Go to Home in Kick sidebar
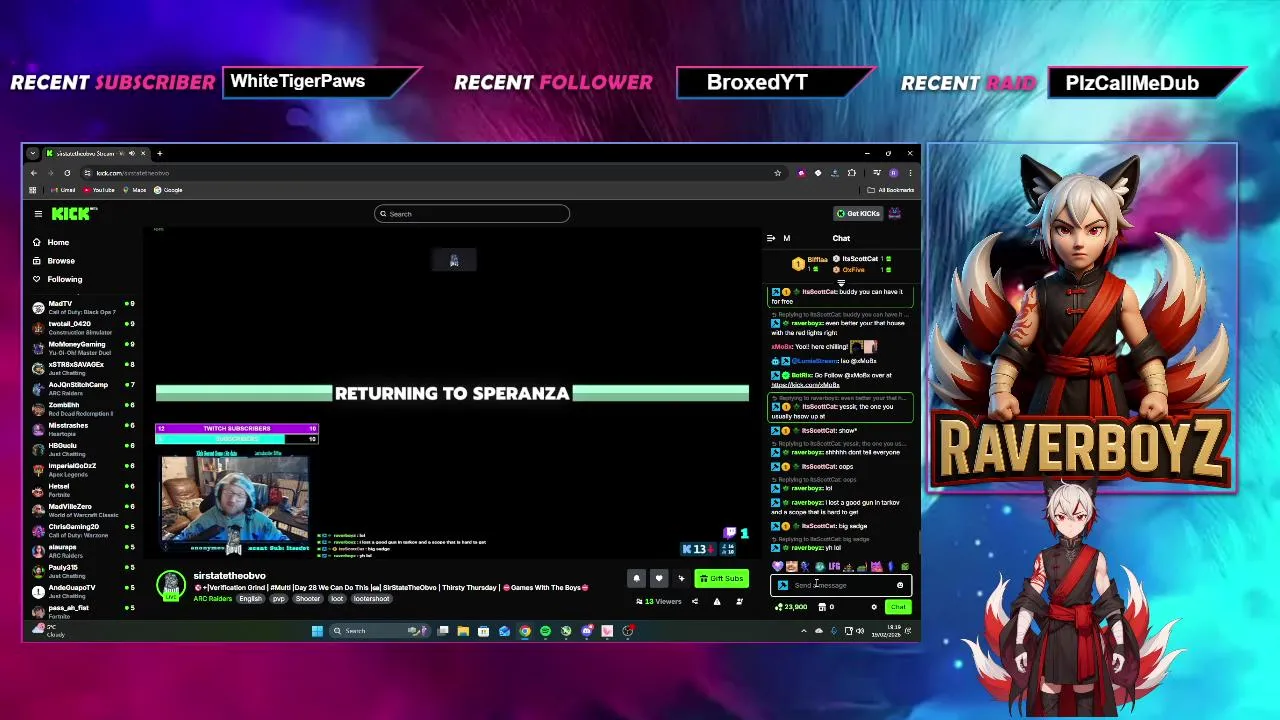Viewport: 1280px width, 720px height. tap(50, 242)
